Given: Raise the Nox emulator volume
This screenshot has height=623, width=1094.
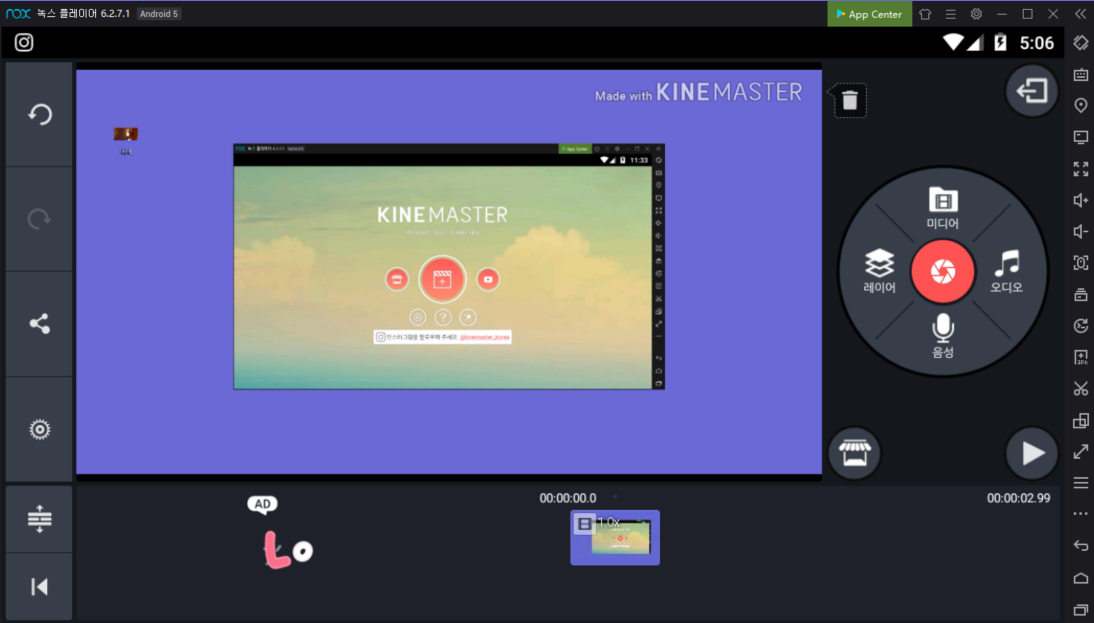Looking at the screenshot, I should click(1081, 200).
